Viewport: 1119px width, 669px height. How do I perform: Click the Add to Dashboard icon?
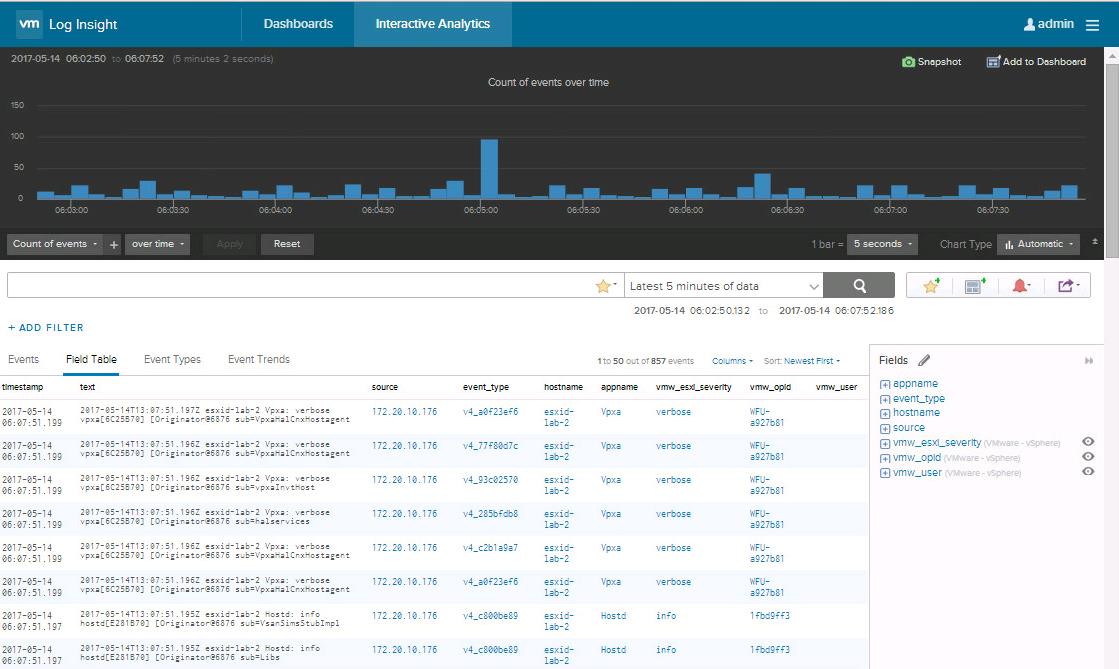click(993, 62)
